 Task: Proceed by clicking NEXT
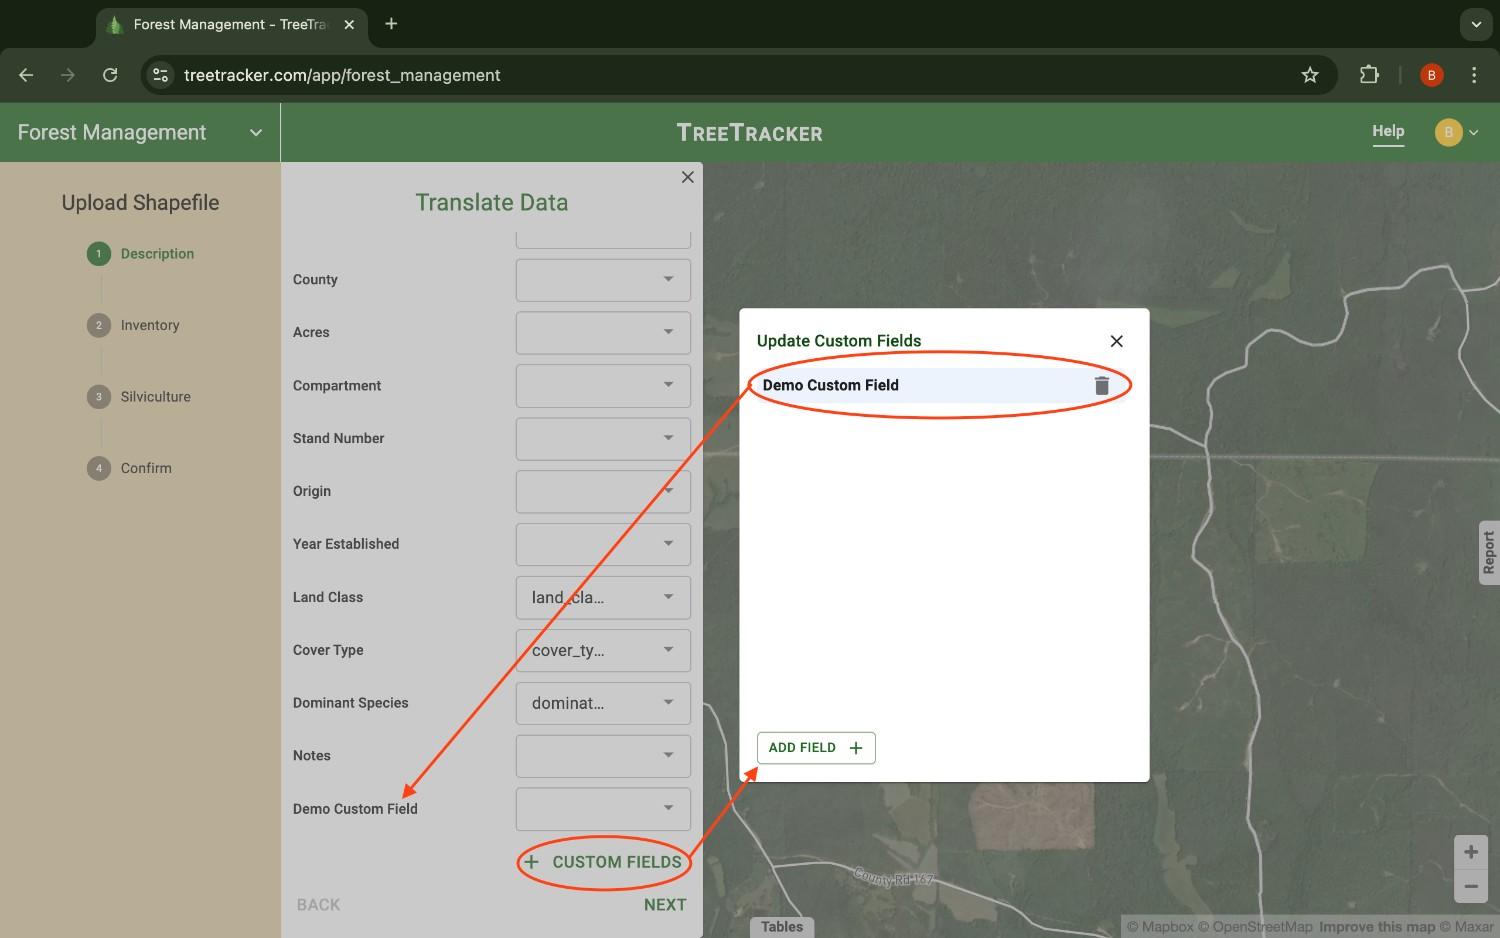click(x=664, y=904)
